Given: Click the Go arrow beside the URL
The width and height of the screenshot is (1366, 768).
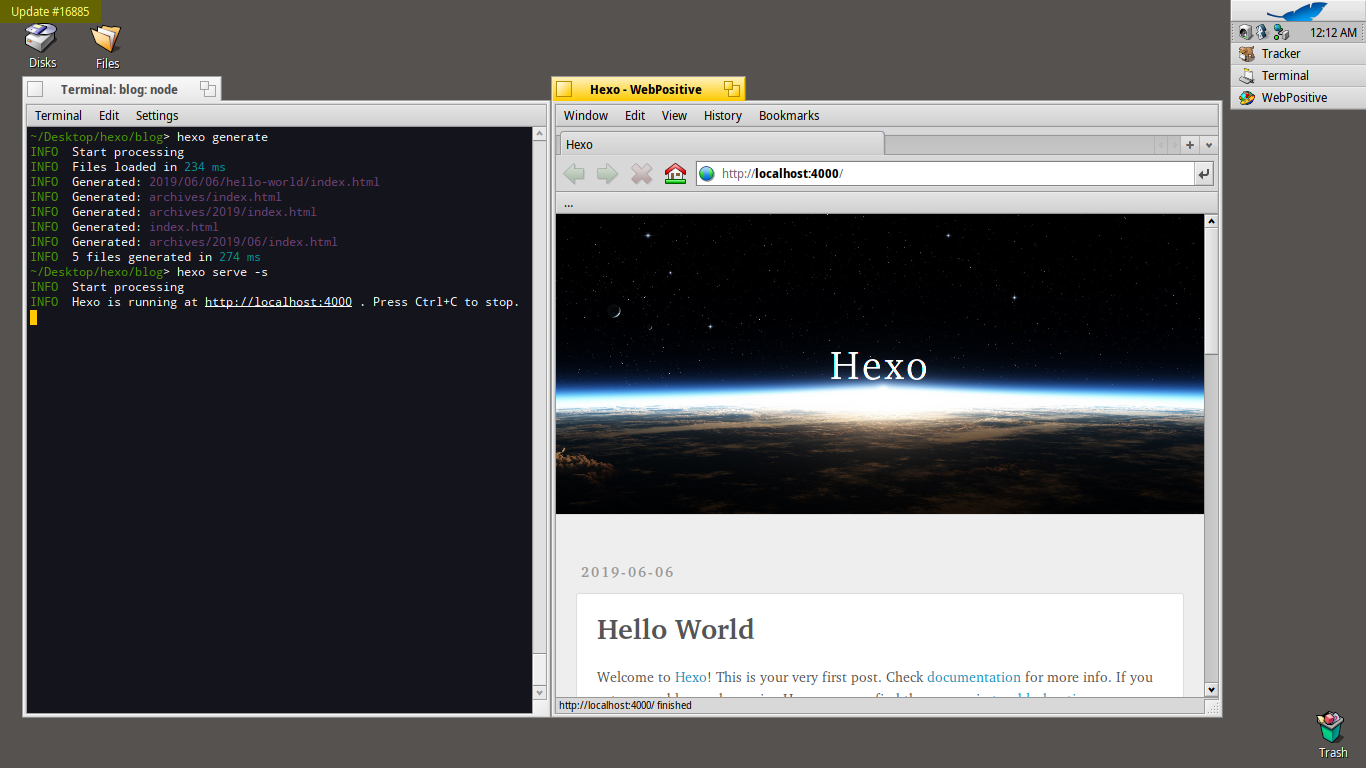Looking at the screenshot, I should coord(1204,174).
